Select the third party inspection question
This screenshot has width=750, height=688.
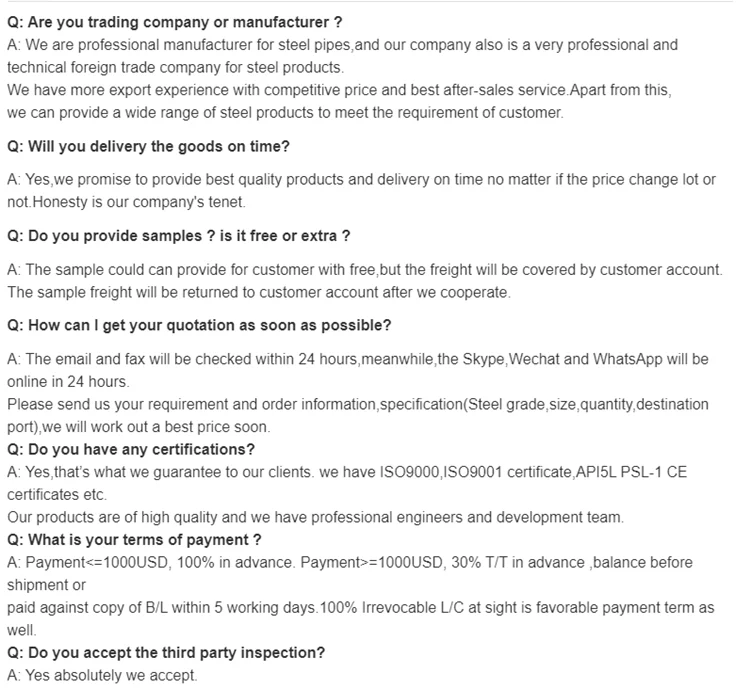(x=166, y=652)
